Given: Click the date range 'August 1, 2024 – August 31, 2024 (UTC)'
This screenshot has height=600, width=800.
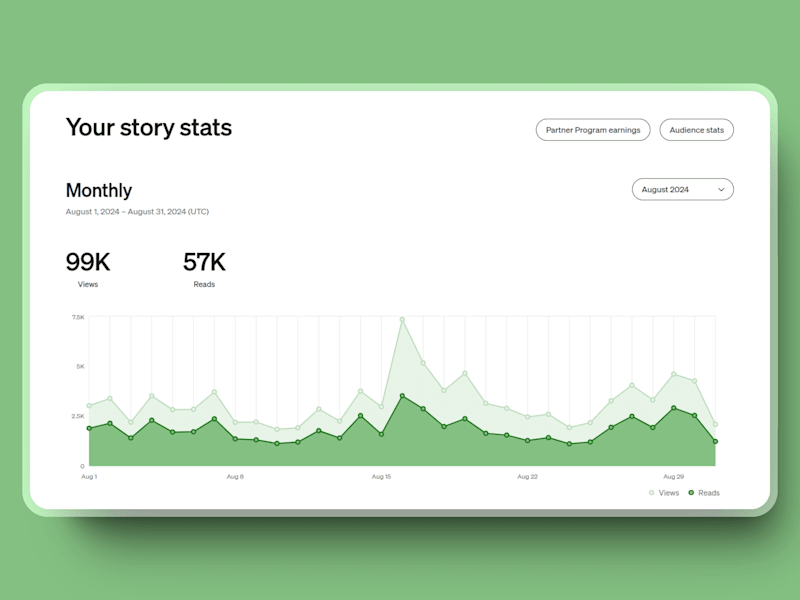Looking at the screenshot, I should (x=137, y=212).
